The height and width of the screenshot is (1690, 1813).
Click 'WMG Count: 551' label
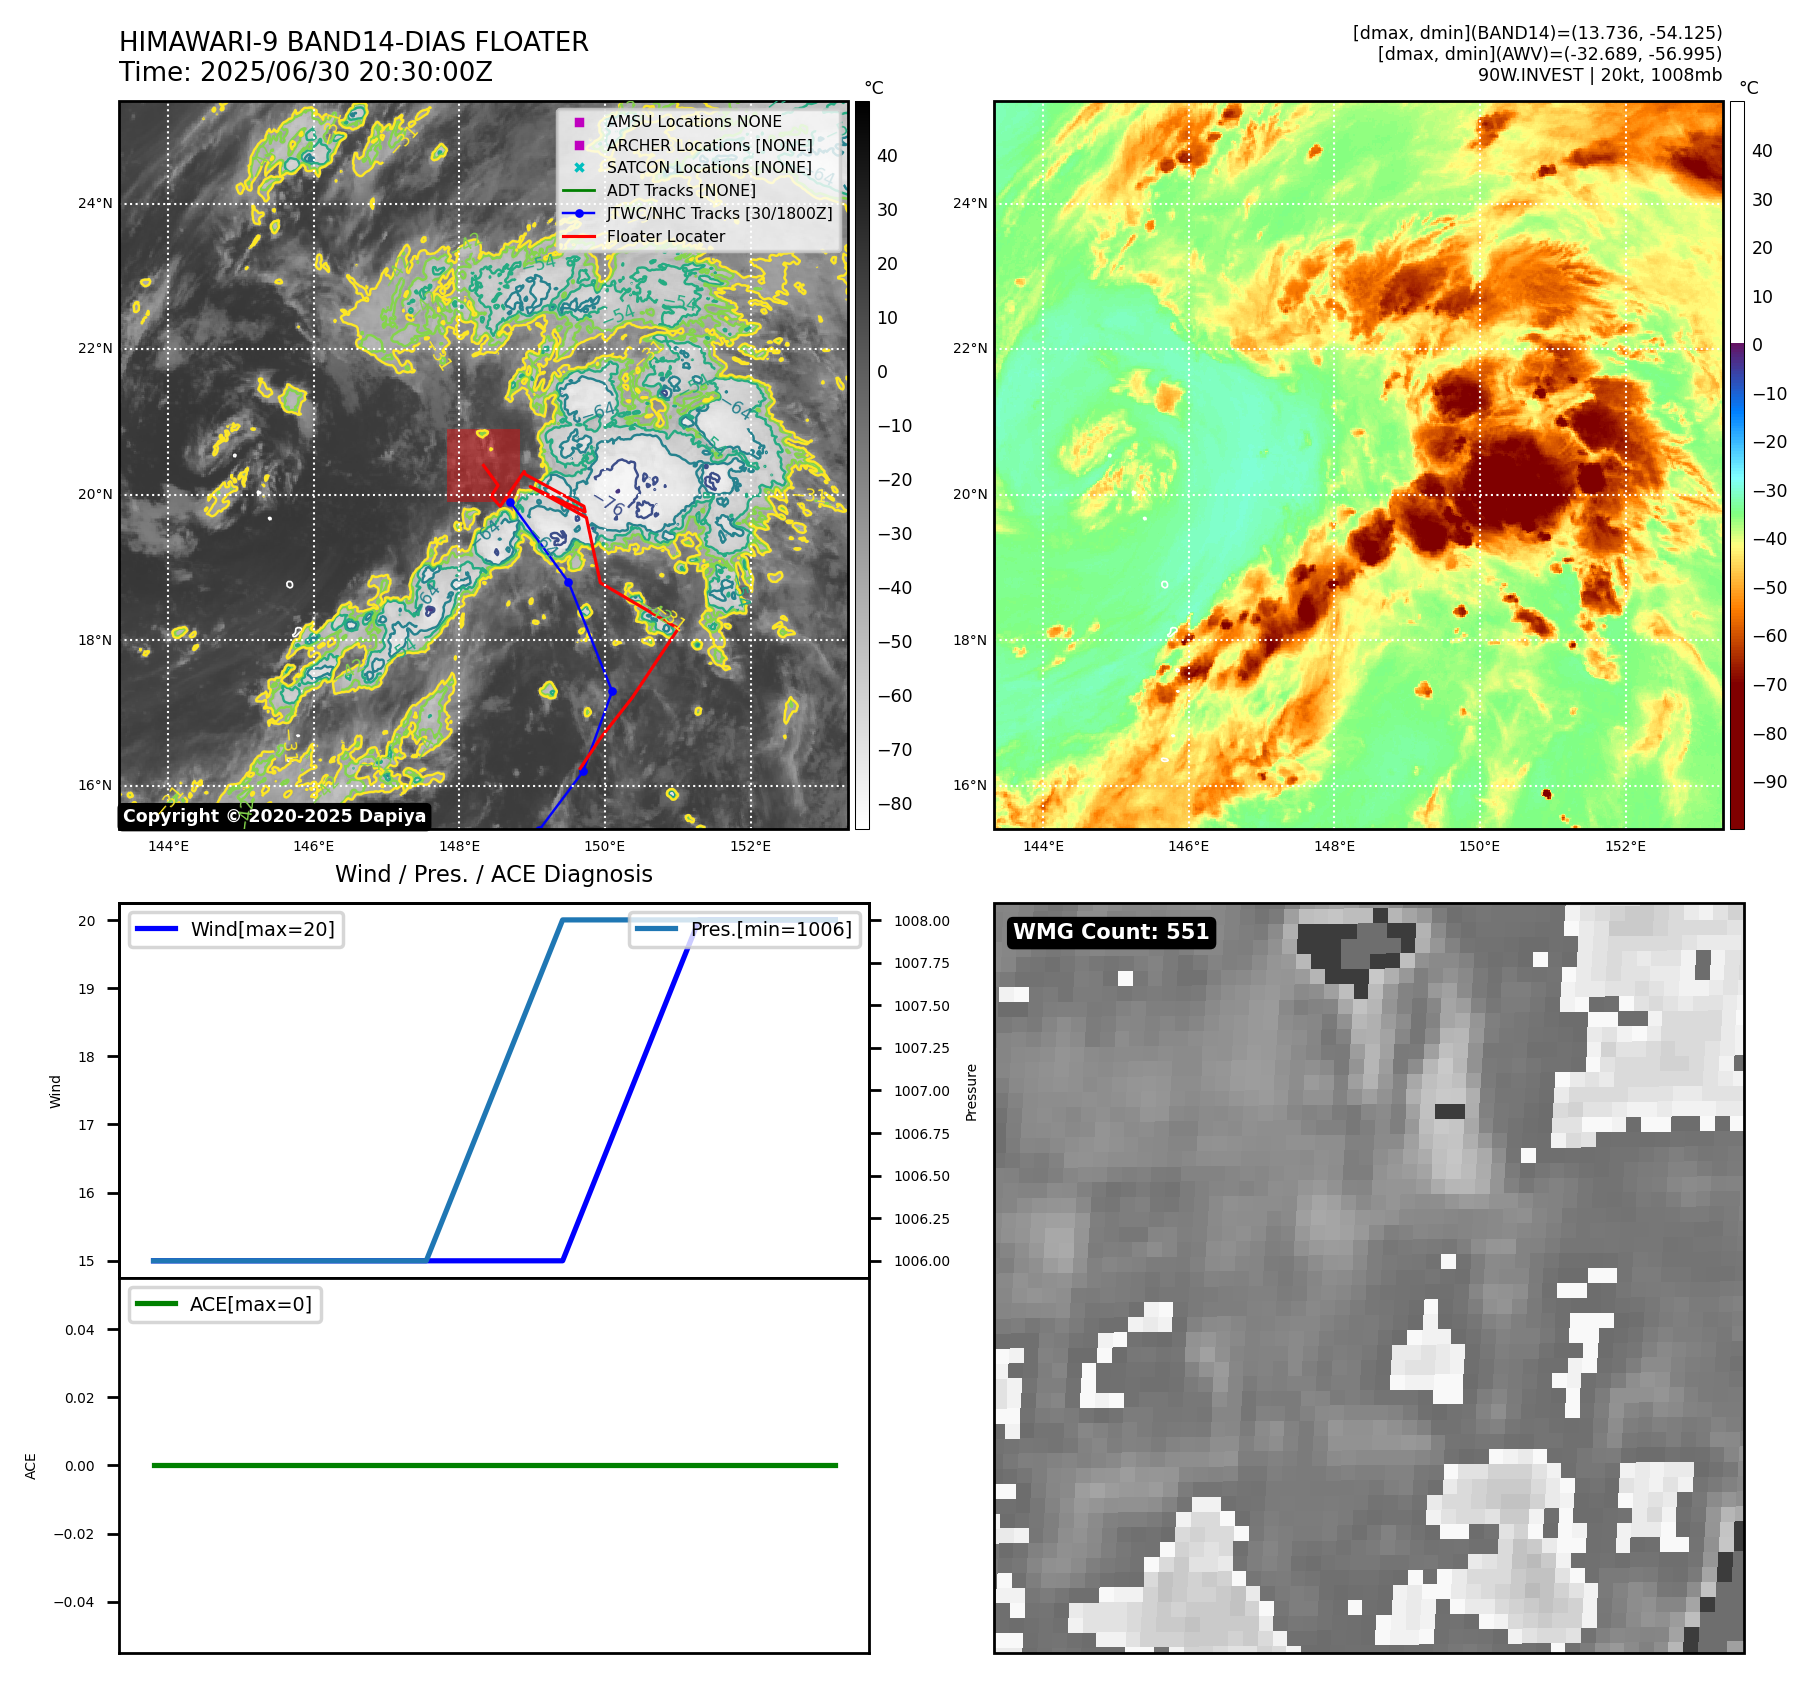[x=1111, y=932]
